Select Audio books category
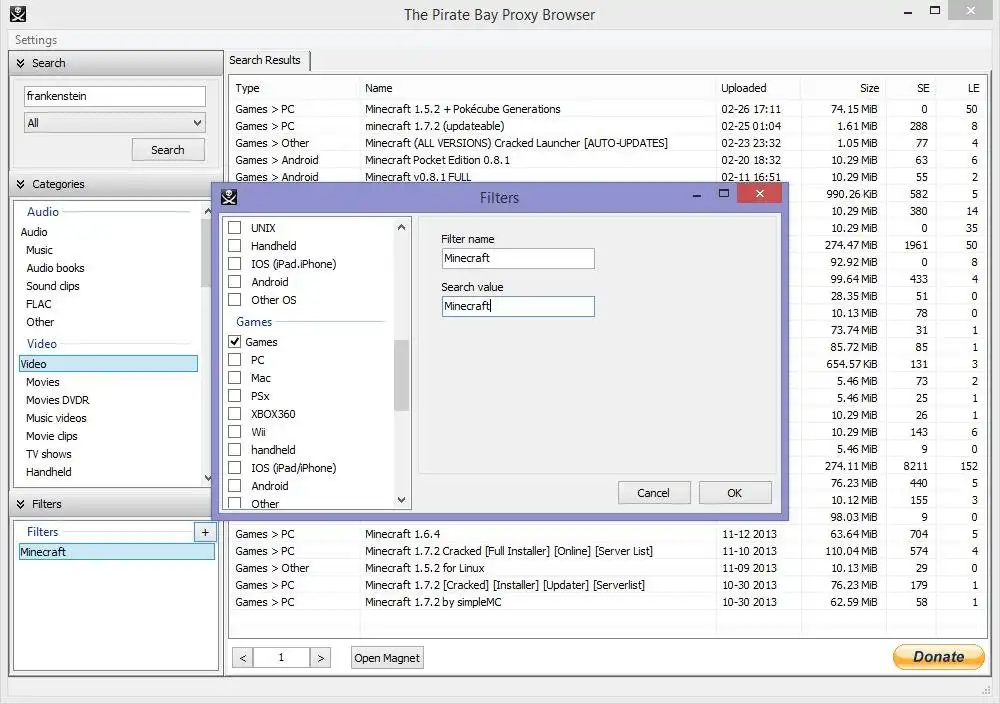This screenshot has width=1000, height=704. click(55, 268)
